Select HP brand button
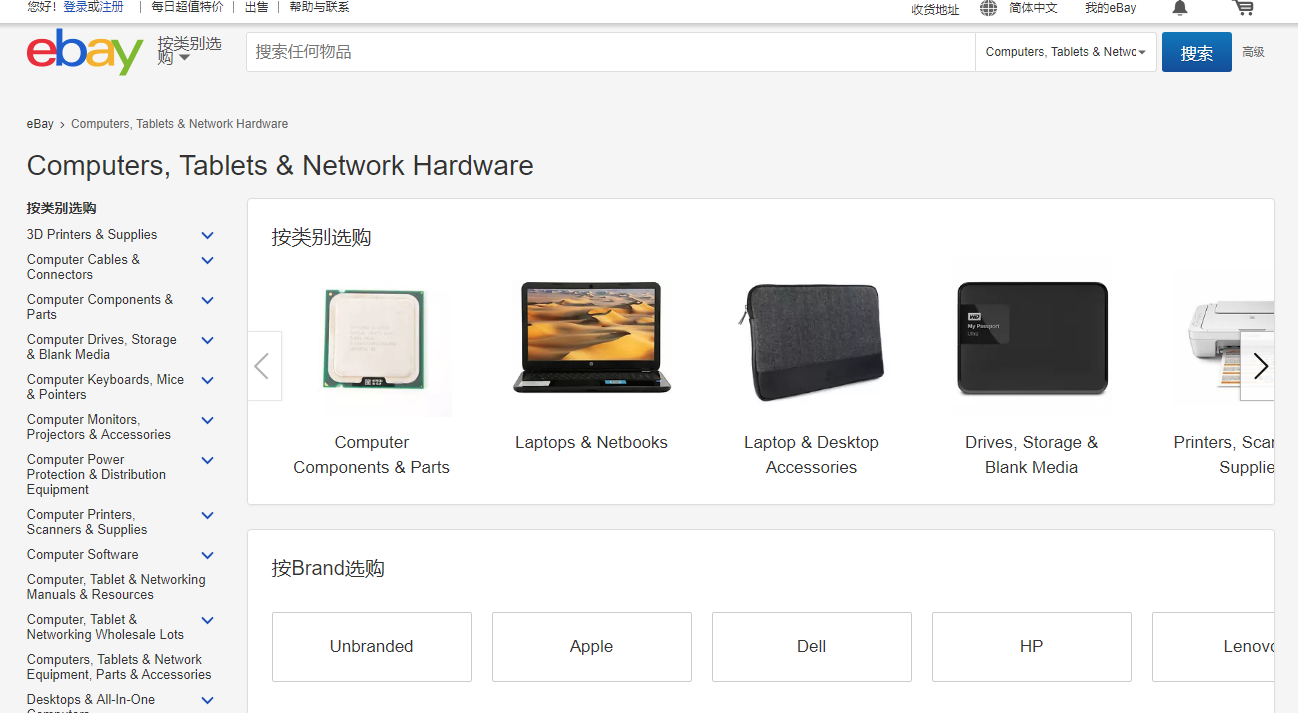 coord(1032,647)
